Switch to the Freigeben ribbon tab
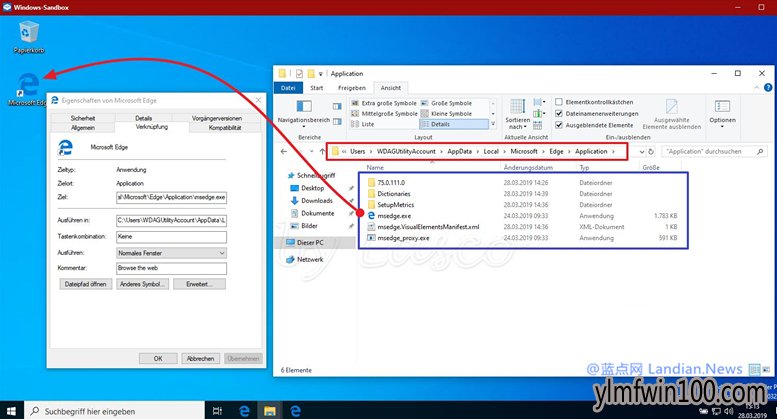Screen dimensions: 777x419 (x=352, y=88)
